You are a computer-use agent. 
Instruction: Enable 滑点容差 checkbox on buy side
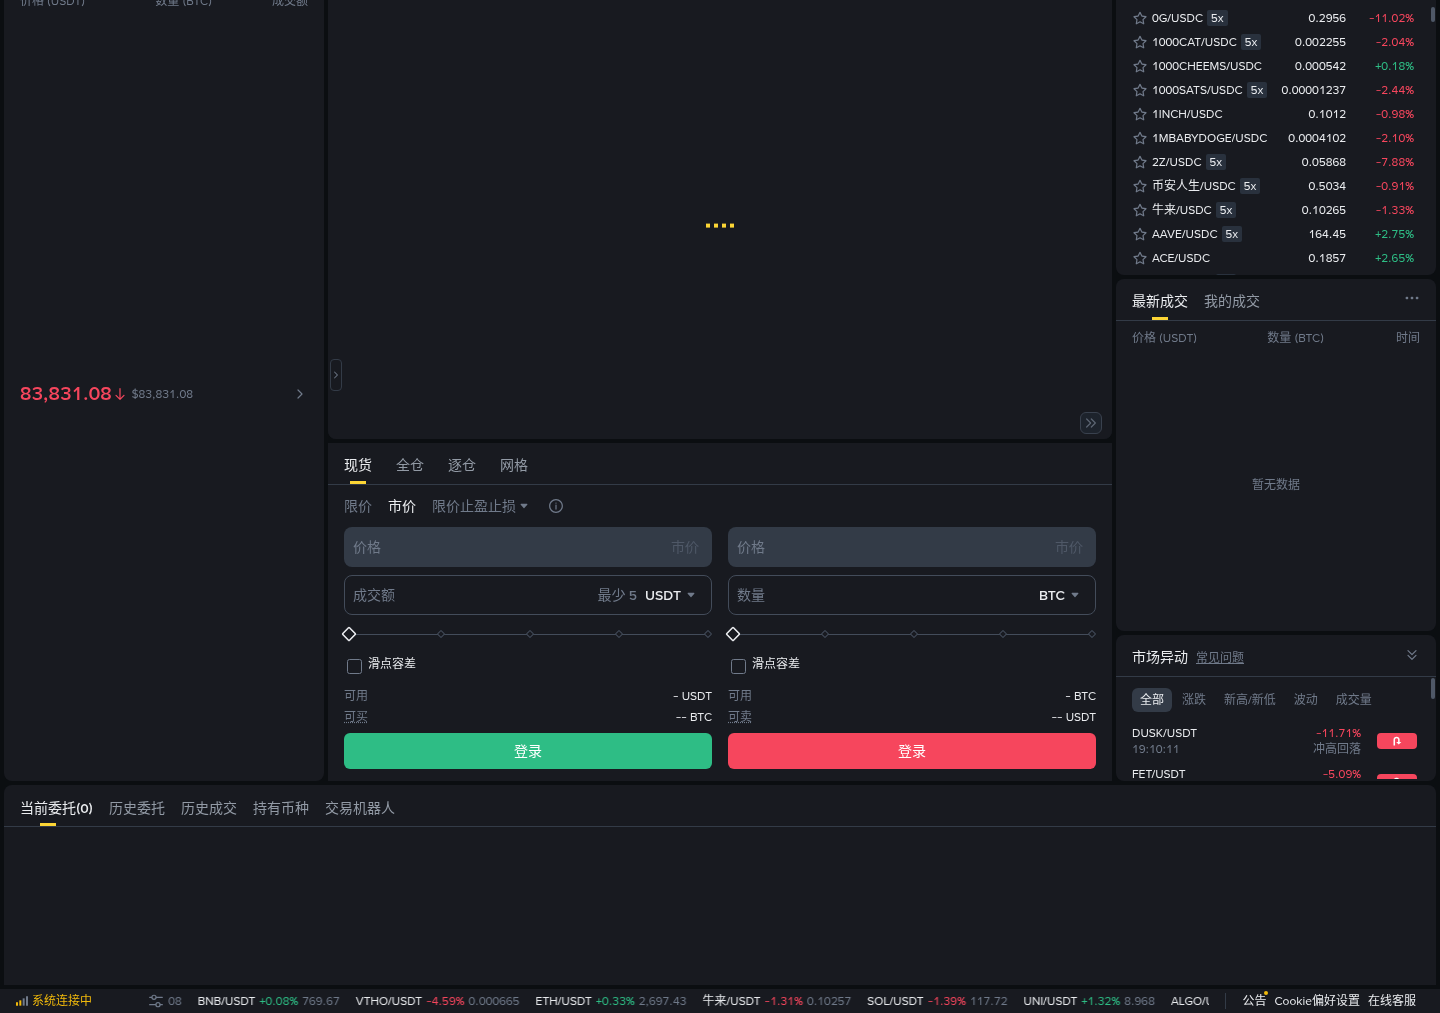tap(354, 666)
